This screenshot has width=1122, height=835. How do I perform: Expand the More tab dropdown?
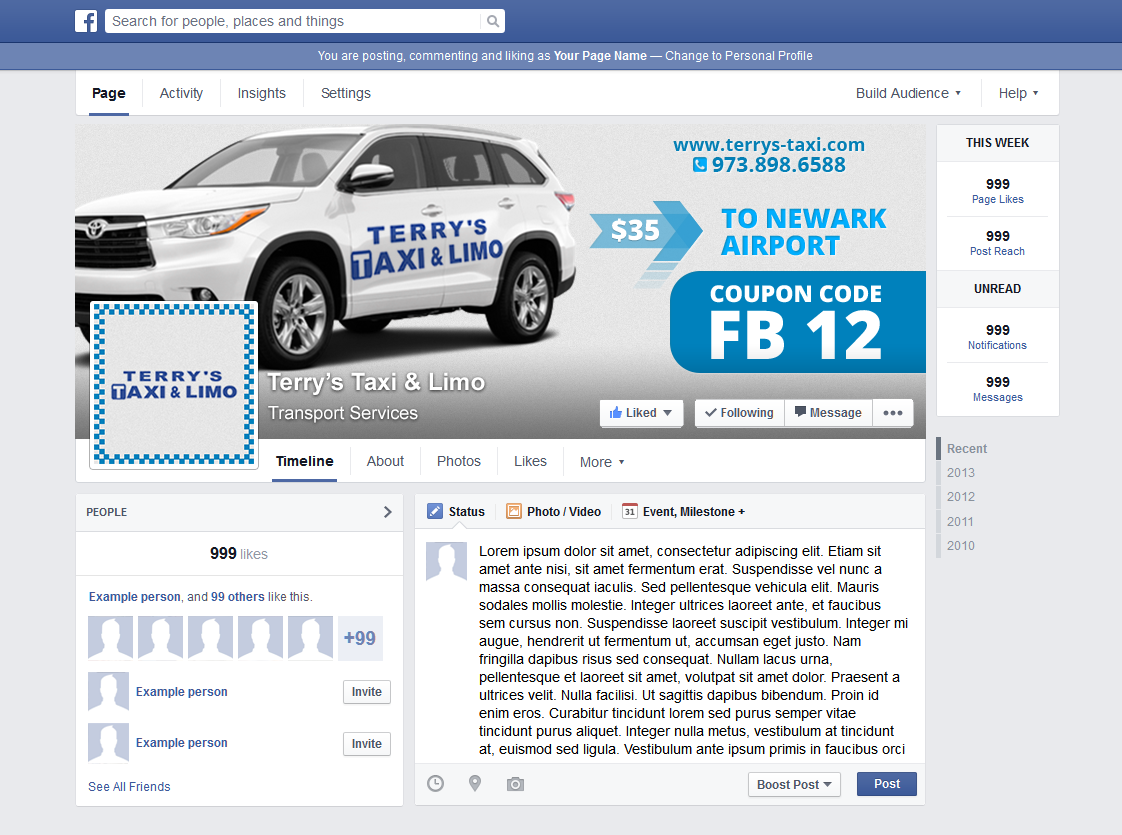tap(601, 461)
